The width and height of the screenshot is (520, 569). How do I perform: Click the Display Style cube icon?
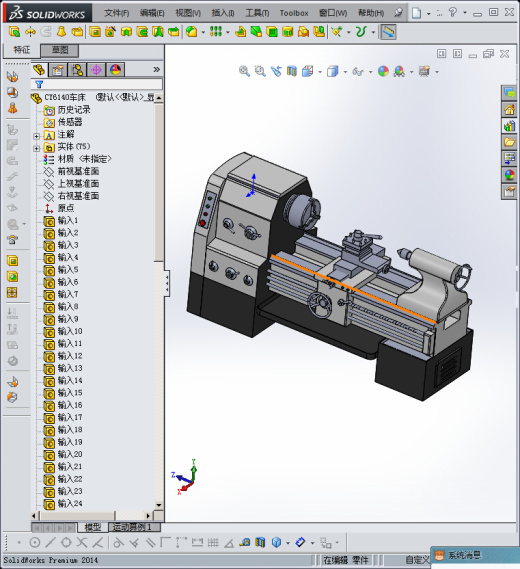tap(332, 71)
